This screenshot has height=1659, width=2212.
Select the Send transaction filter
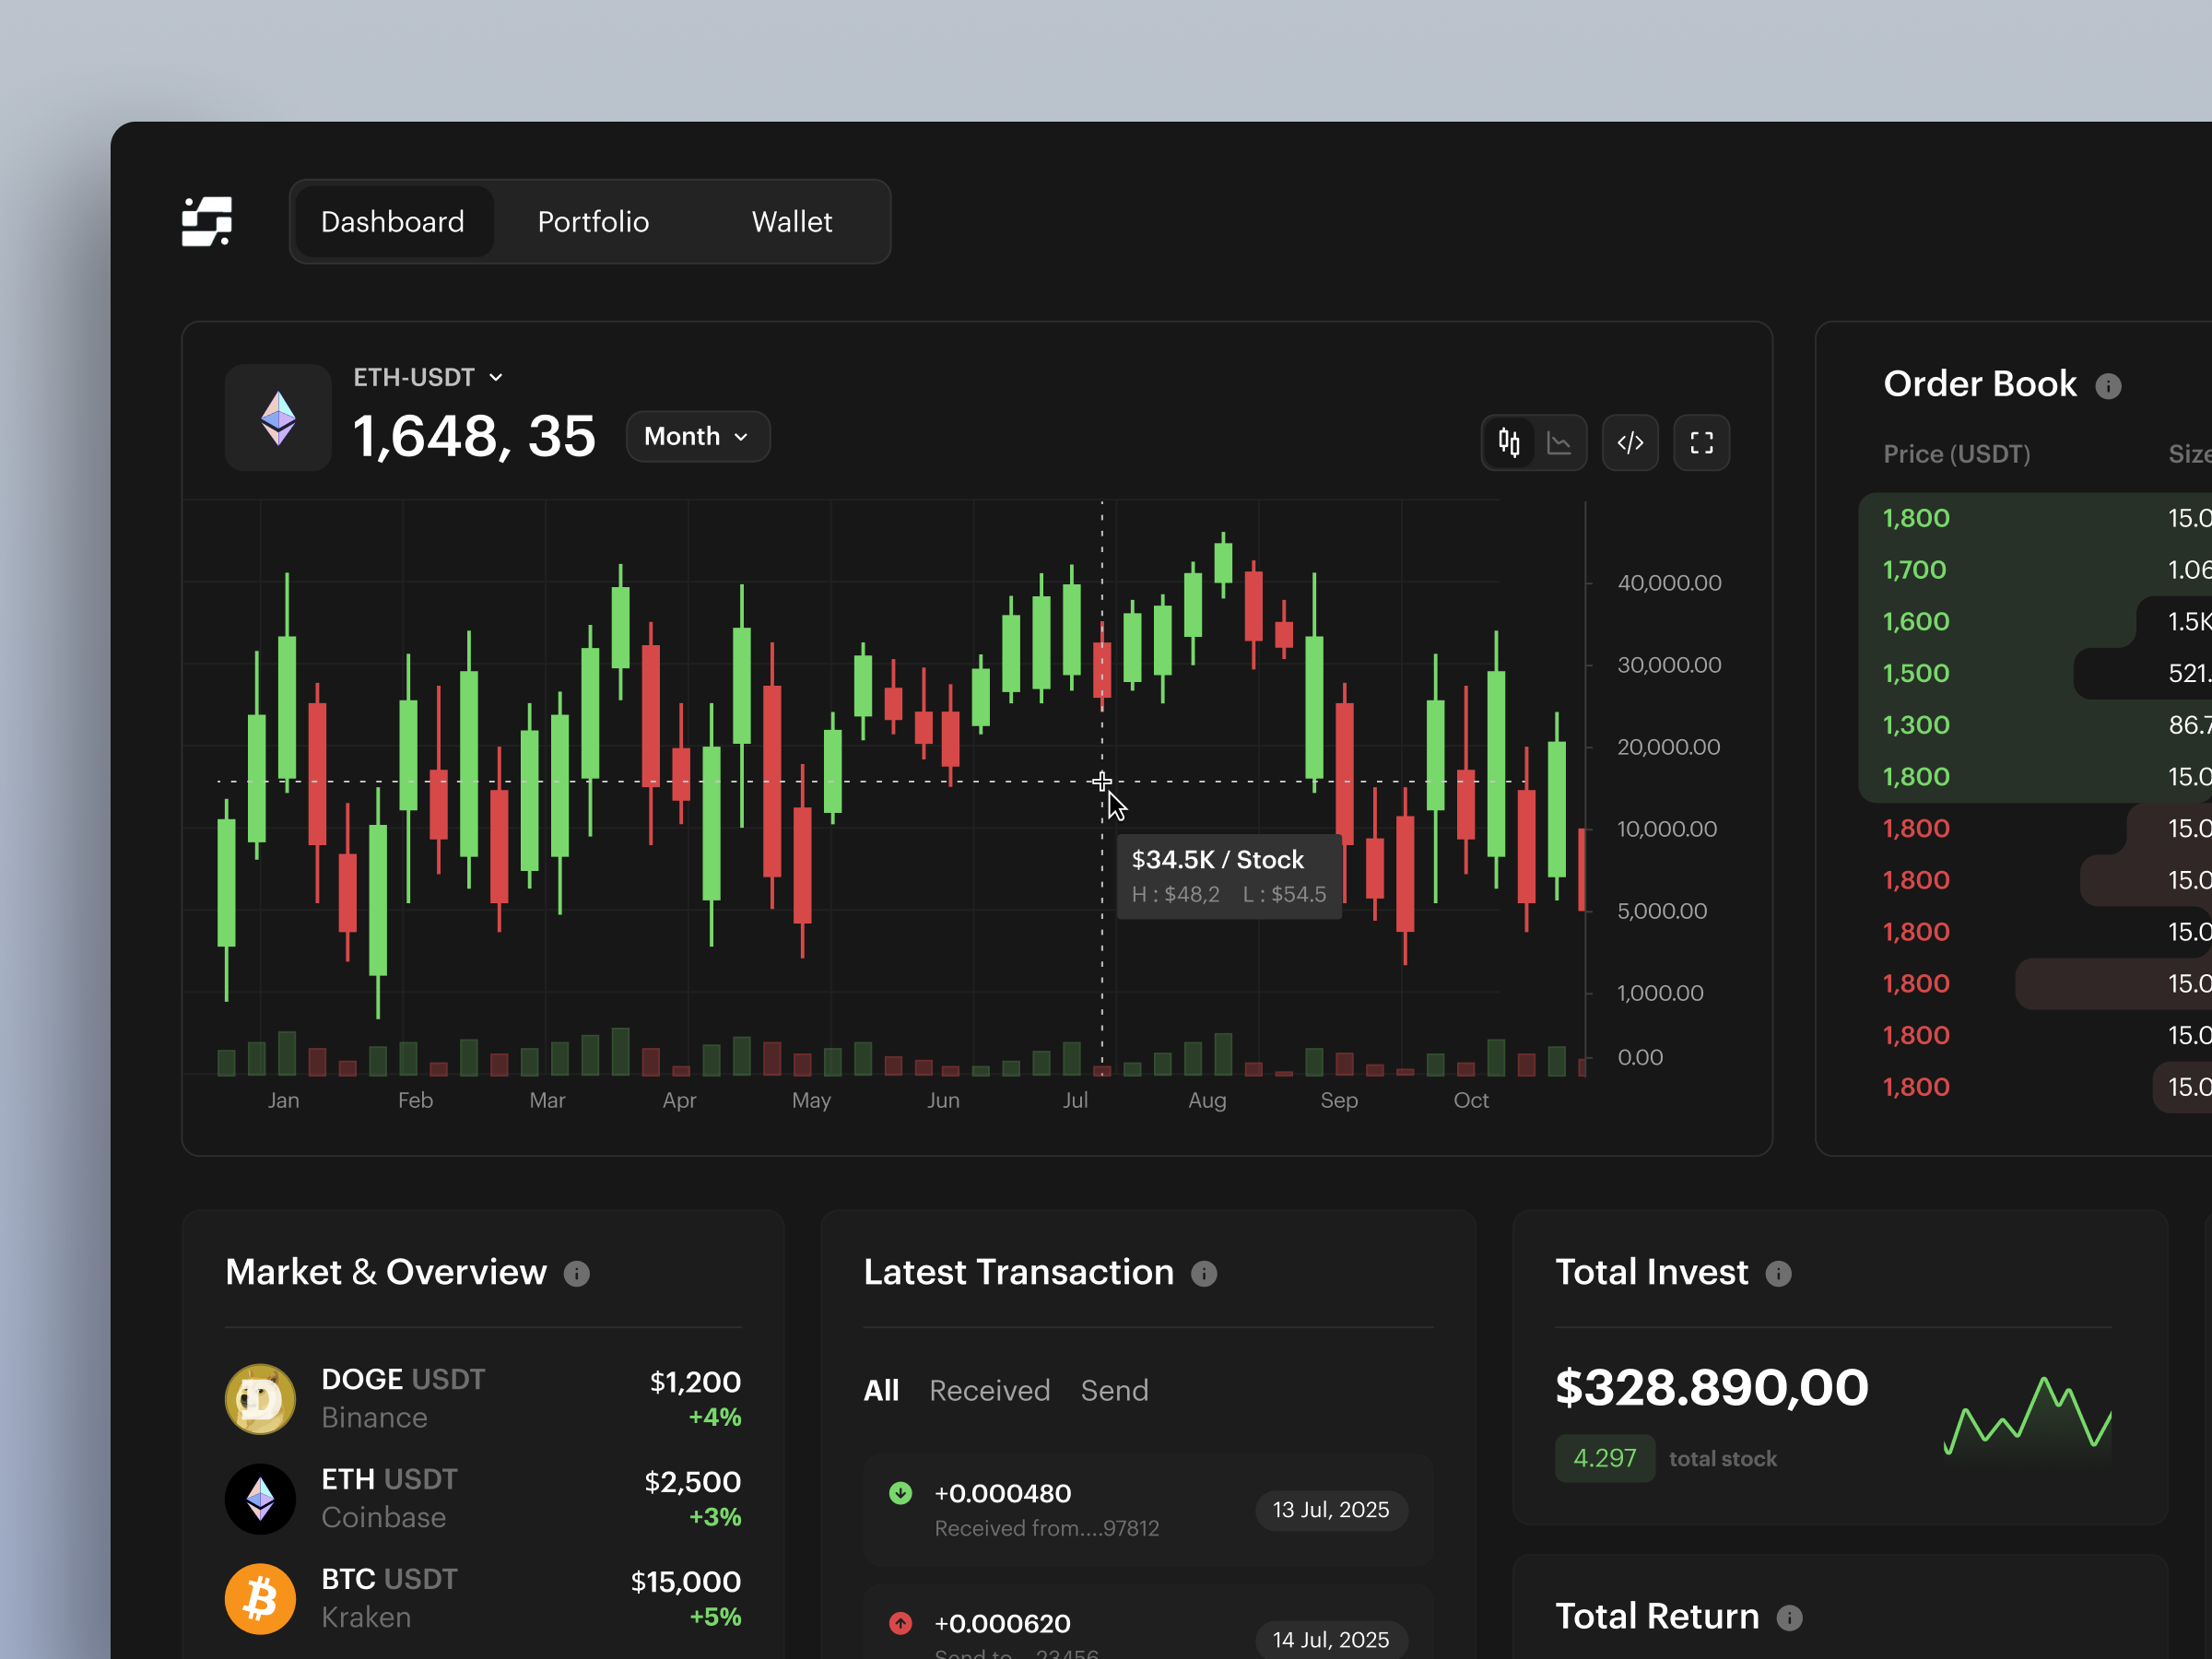click(x=1113, y=1390)
